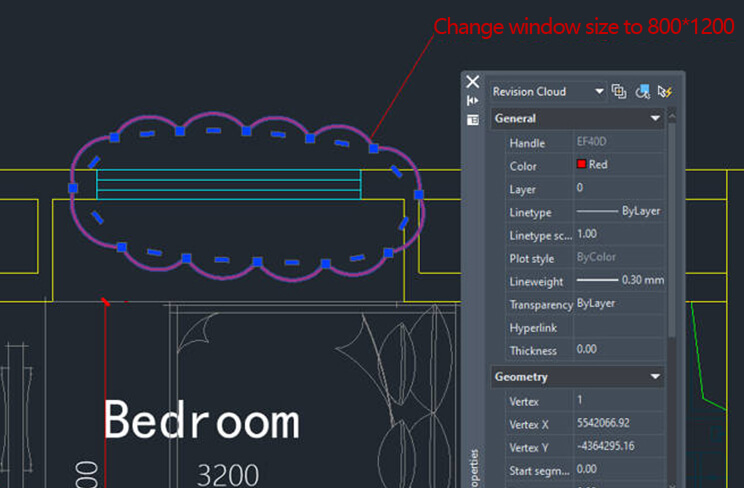744x488 pixels.
Task: Click the Select Objects icon
Action: coord(643,92)
